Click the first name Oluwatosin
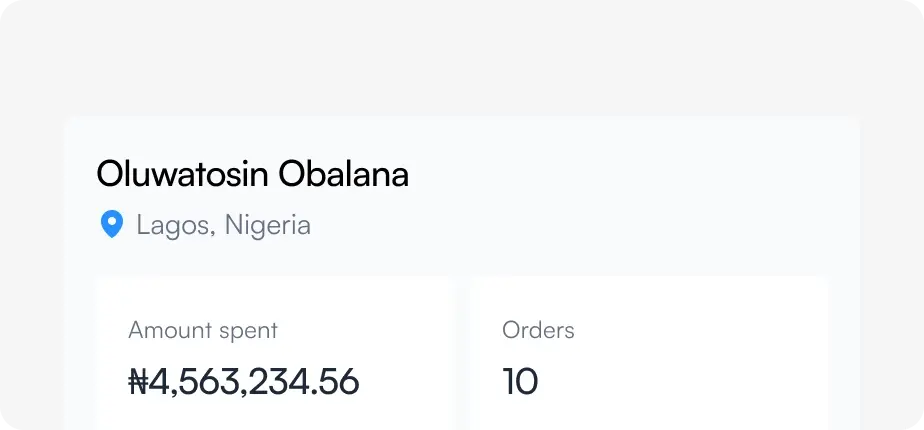The width and height of the screenshot is (924, 430). click(182, 174)
